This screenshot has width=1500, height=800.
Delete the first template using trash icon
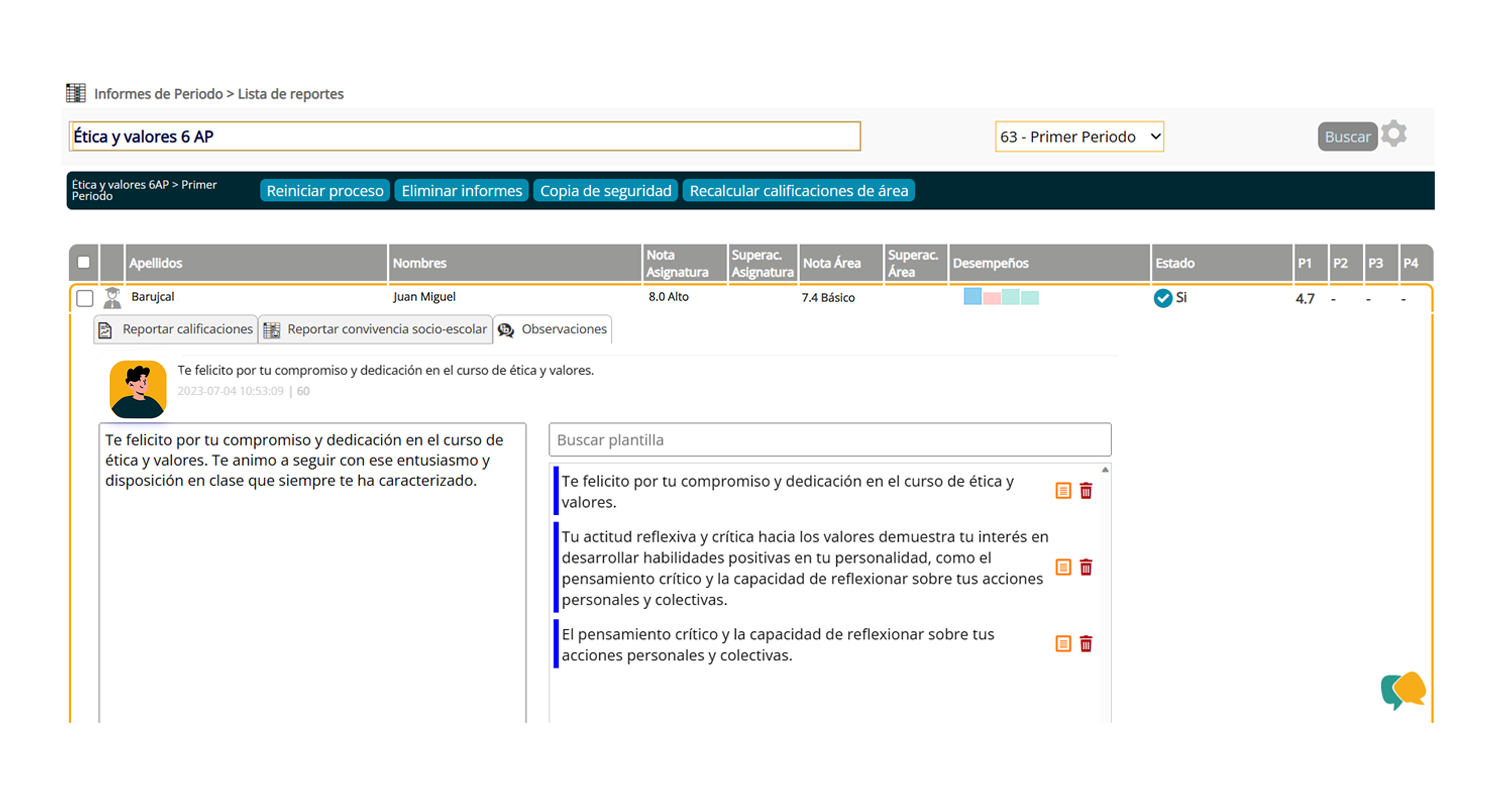click(x=1086, y=491)
